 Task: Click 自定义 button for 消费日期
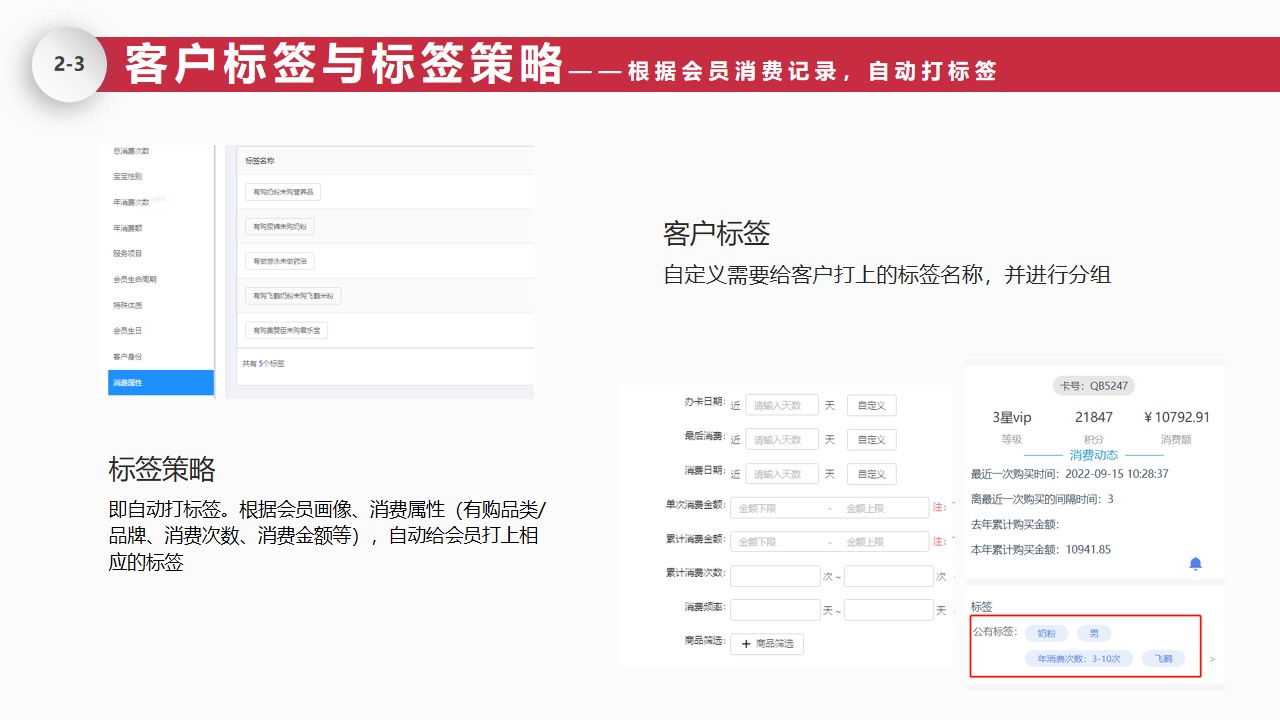(x=871, y=474)
